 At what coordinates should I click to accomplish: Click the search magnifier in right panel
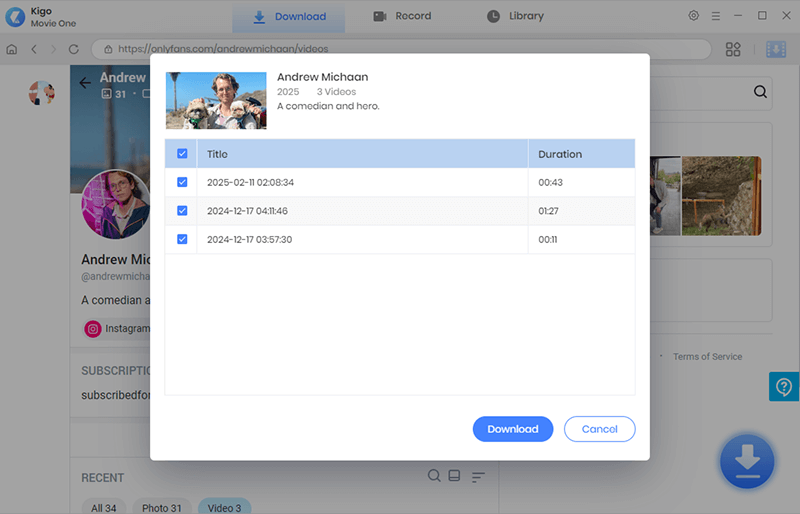pos(760,92)
